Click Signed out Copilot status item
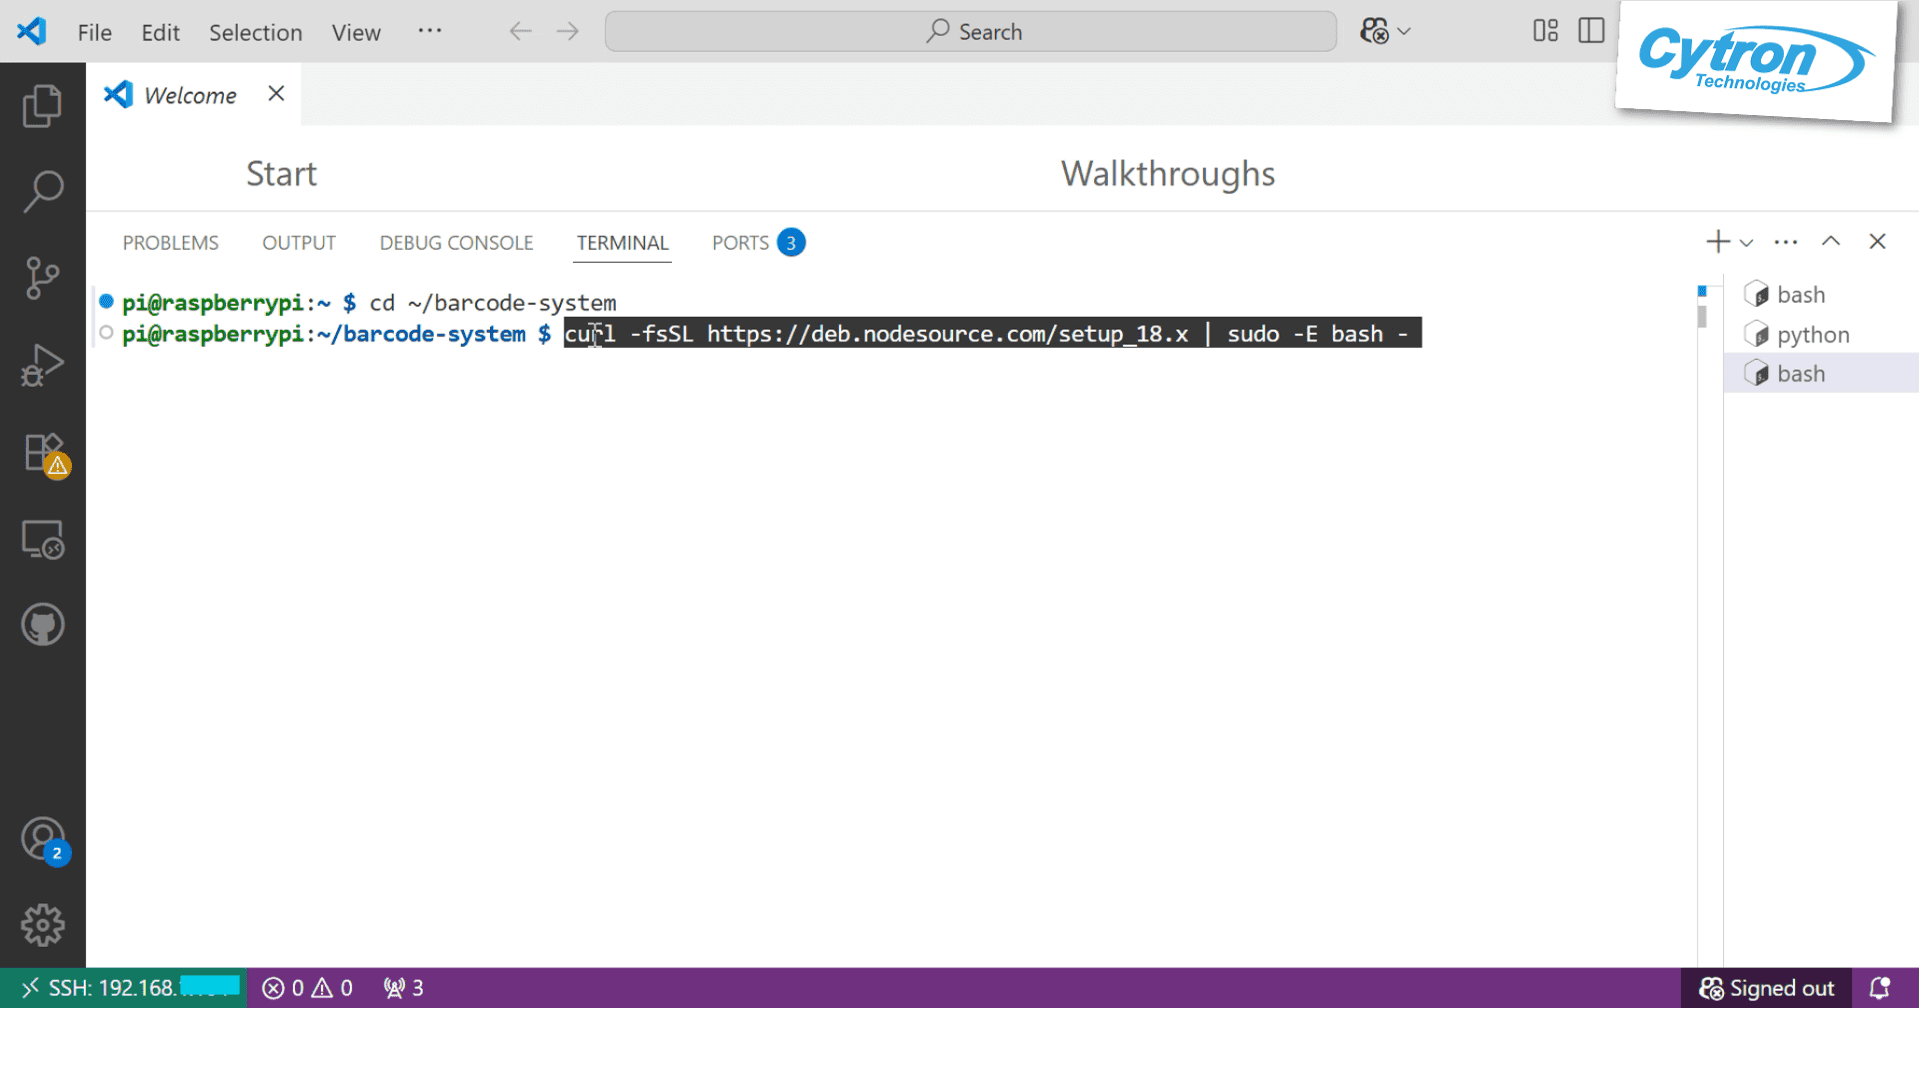 1766,988
